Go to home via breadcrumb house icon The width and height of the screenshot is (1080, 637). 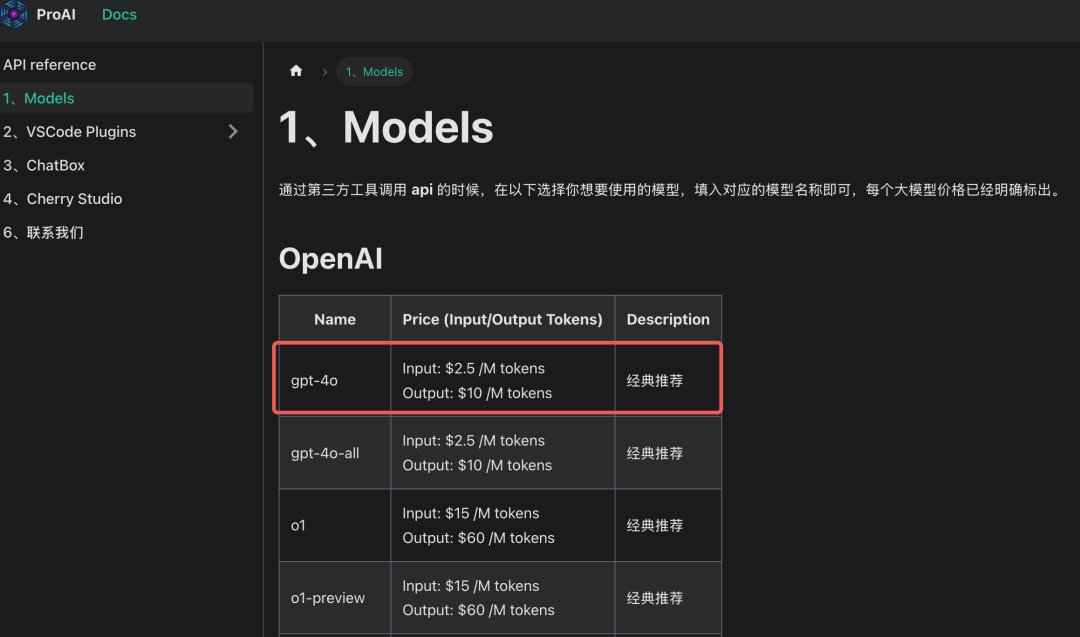pyautogui.click(x=296, y=71)
